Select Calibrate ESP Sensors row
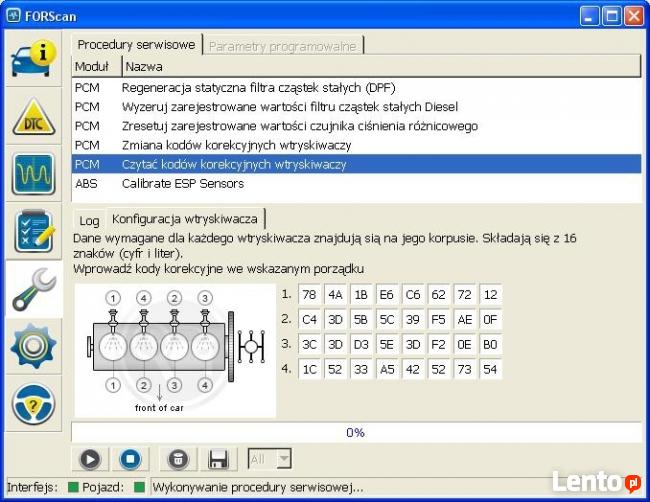The width and height of the screenshot is (650, 502). click(x=357, y=183)
